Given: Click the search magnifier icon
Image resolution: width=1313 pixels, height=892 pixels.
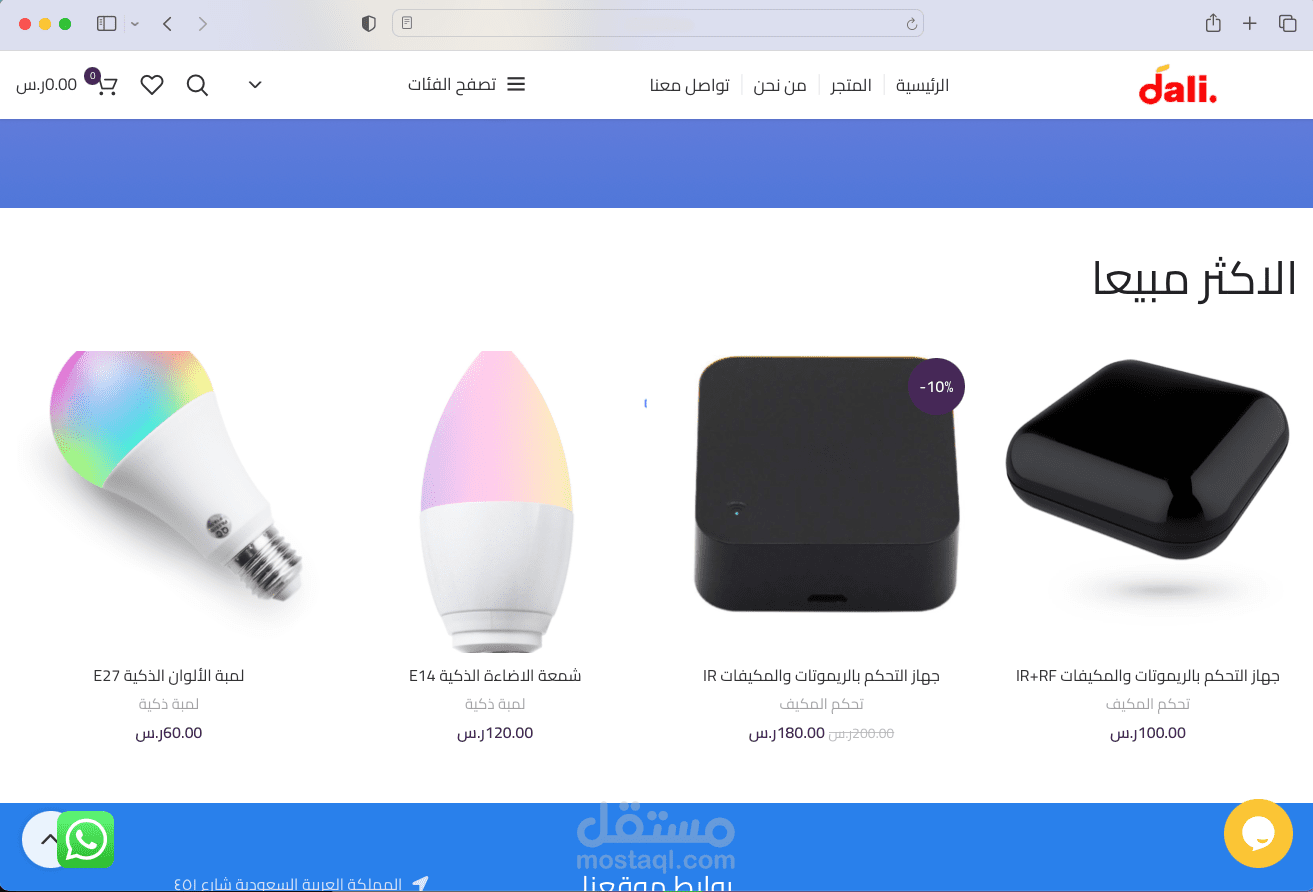Looking at the screenshot, I should [198, 85].
